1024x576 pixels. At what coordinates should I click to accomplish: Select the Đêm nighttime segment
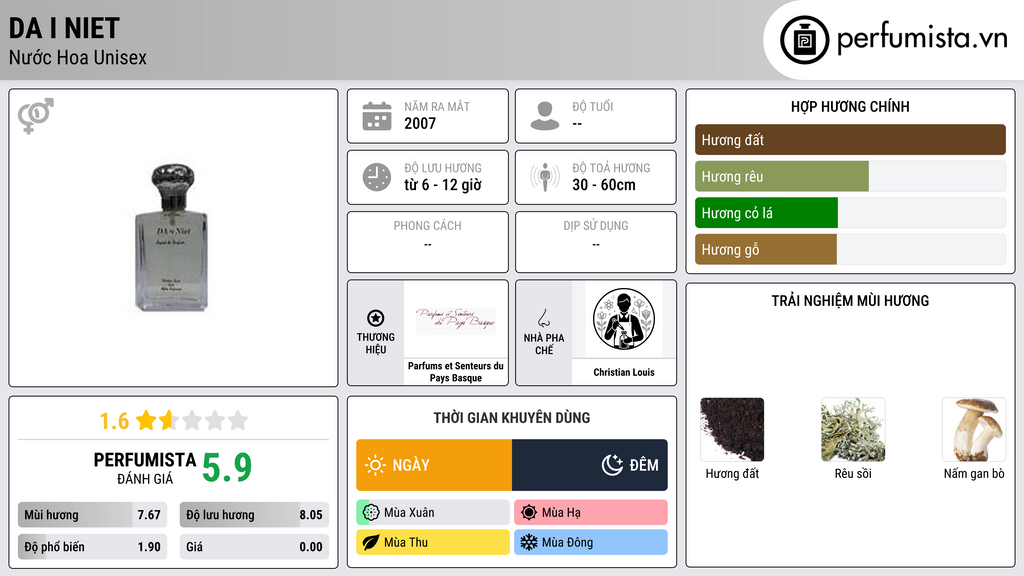(x=590, y=465)
